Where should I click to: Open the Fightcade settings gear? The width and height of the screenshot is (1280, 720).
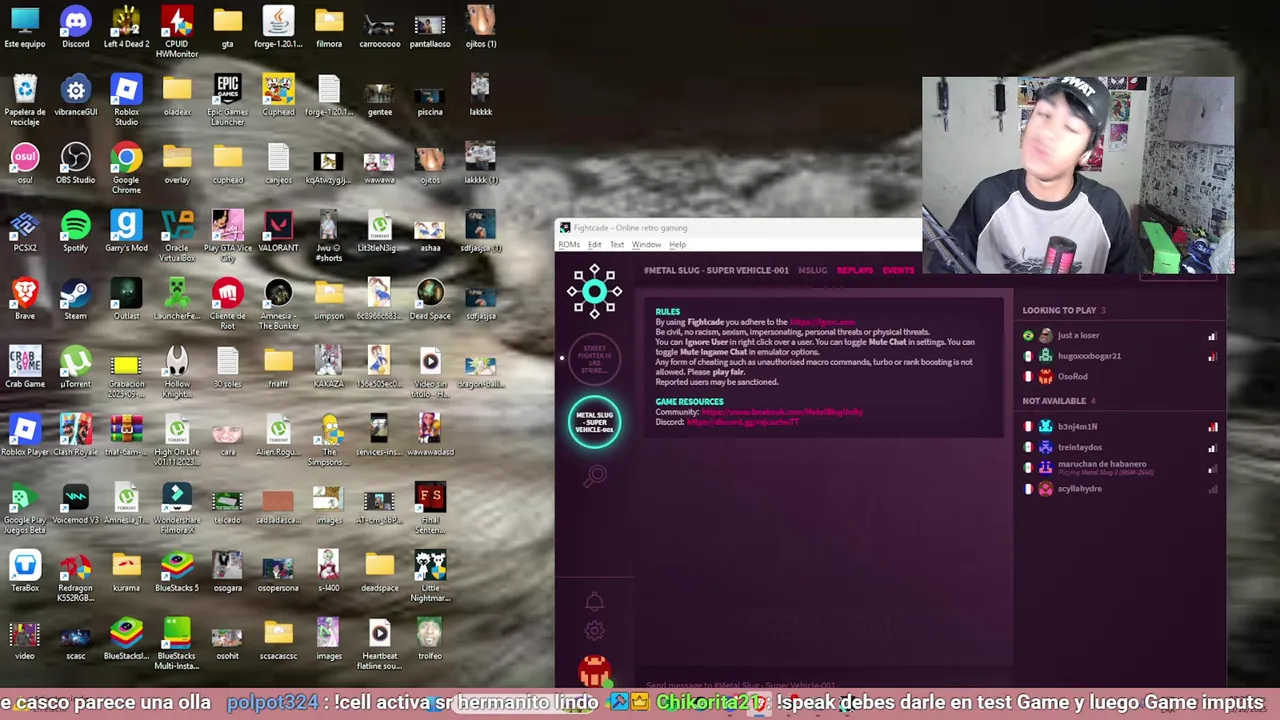tap(594, 631)
